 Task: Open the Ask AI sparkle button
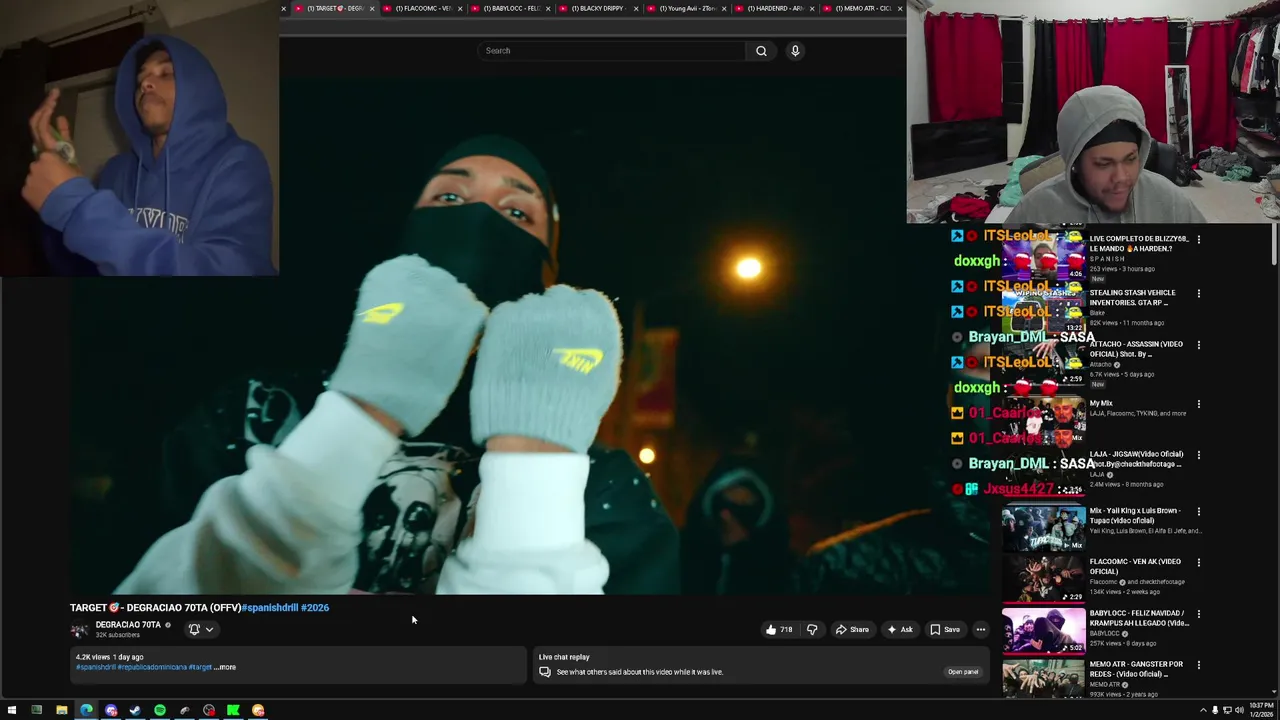pyautogui.click(x=899, y=630)
